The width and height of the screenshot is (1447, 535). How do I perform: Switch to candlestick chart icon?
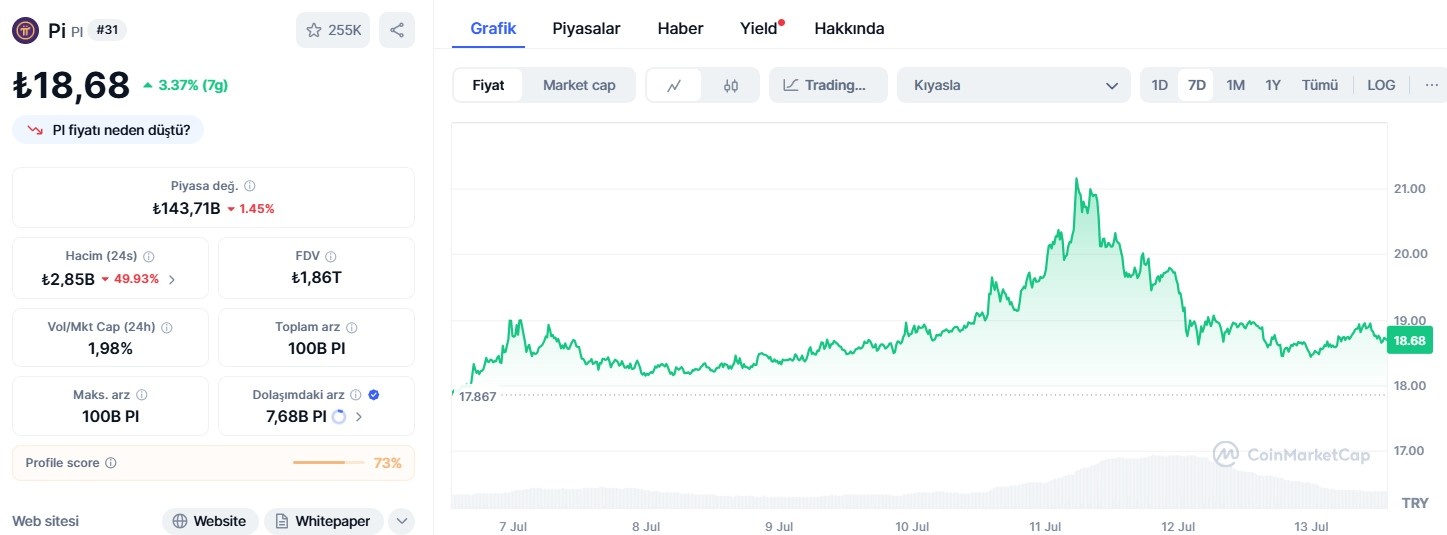pyautogui.click(x=731, y=85)
